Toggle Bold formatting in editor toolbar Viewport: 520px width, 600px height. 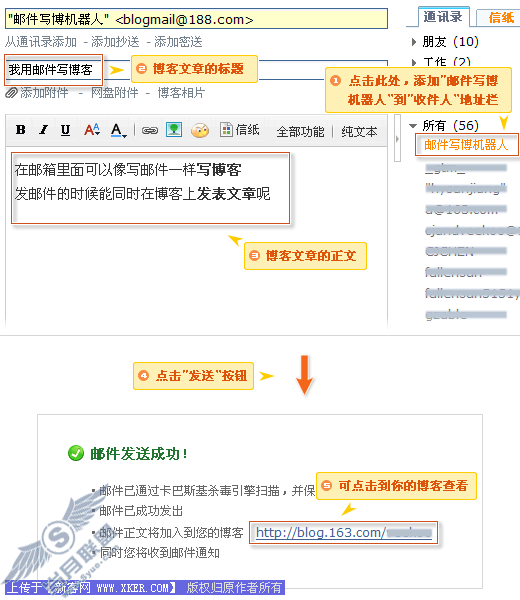(x=21, y=130)
